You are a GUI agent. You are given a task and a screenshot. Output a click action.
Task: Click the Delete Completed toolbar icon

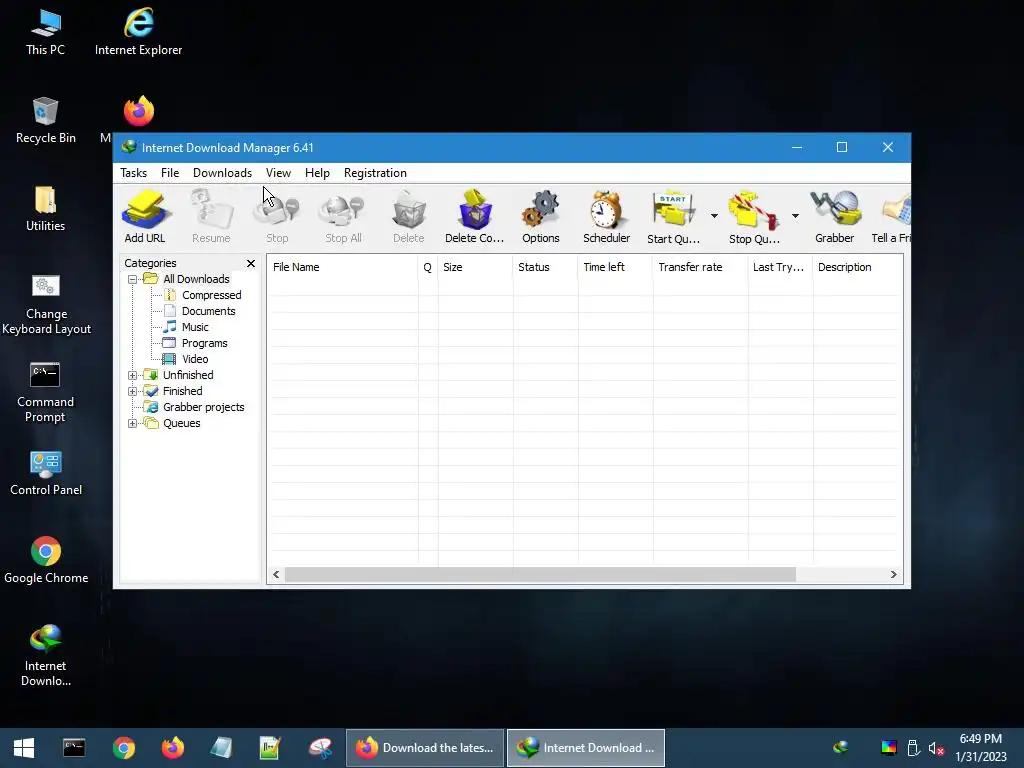[475, 217]
